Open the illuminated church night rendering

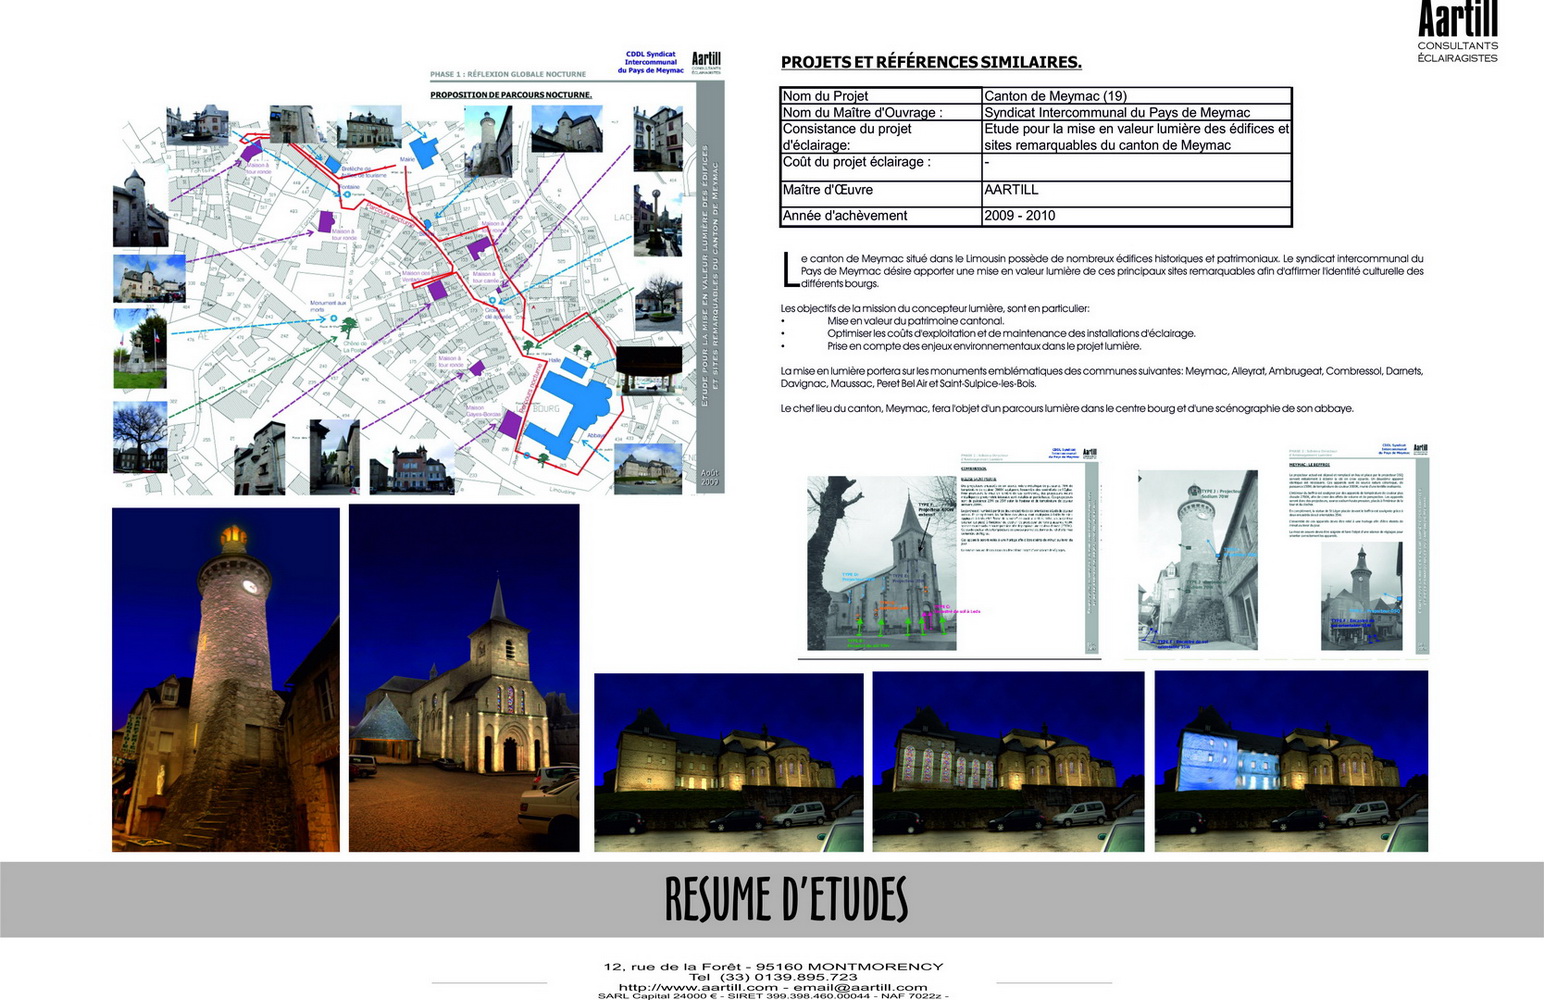tap(464, 678)
